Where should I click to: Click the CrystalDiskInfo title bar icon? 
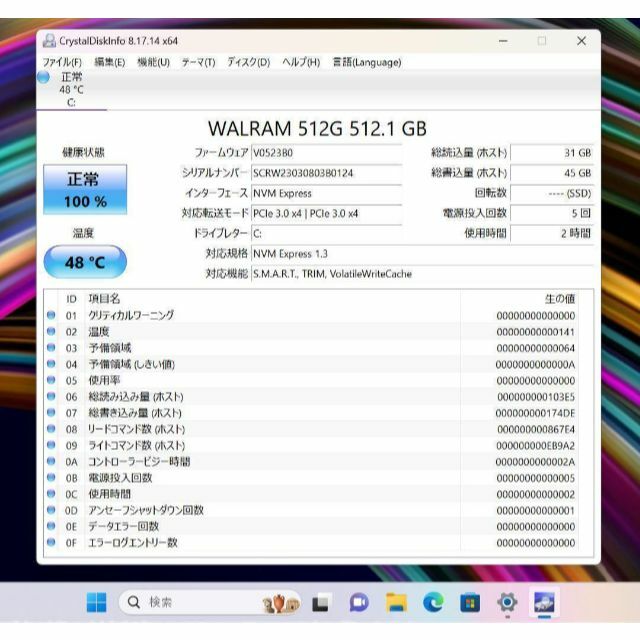(x=49, y=41)
